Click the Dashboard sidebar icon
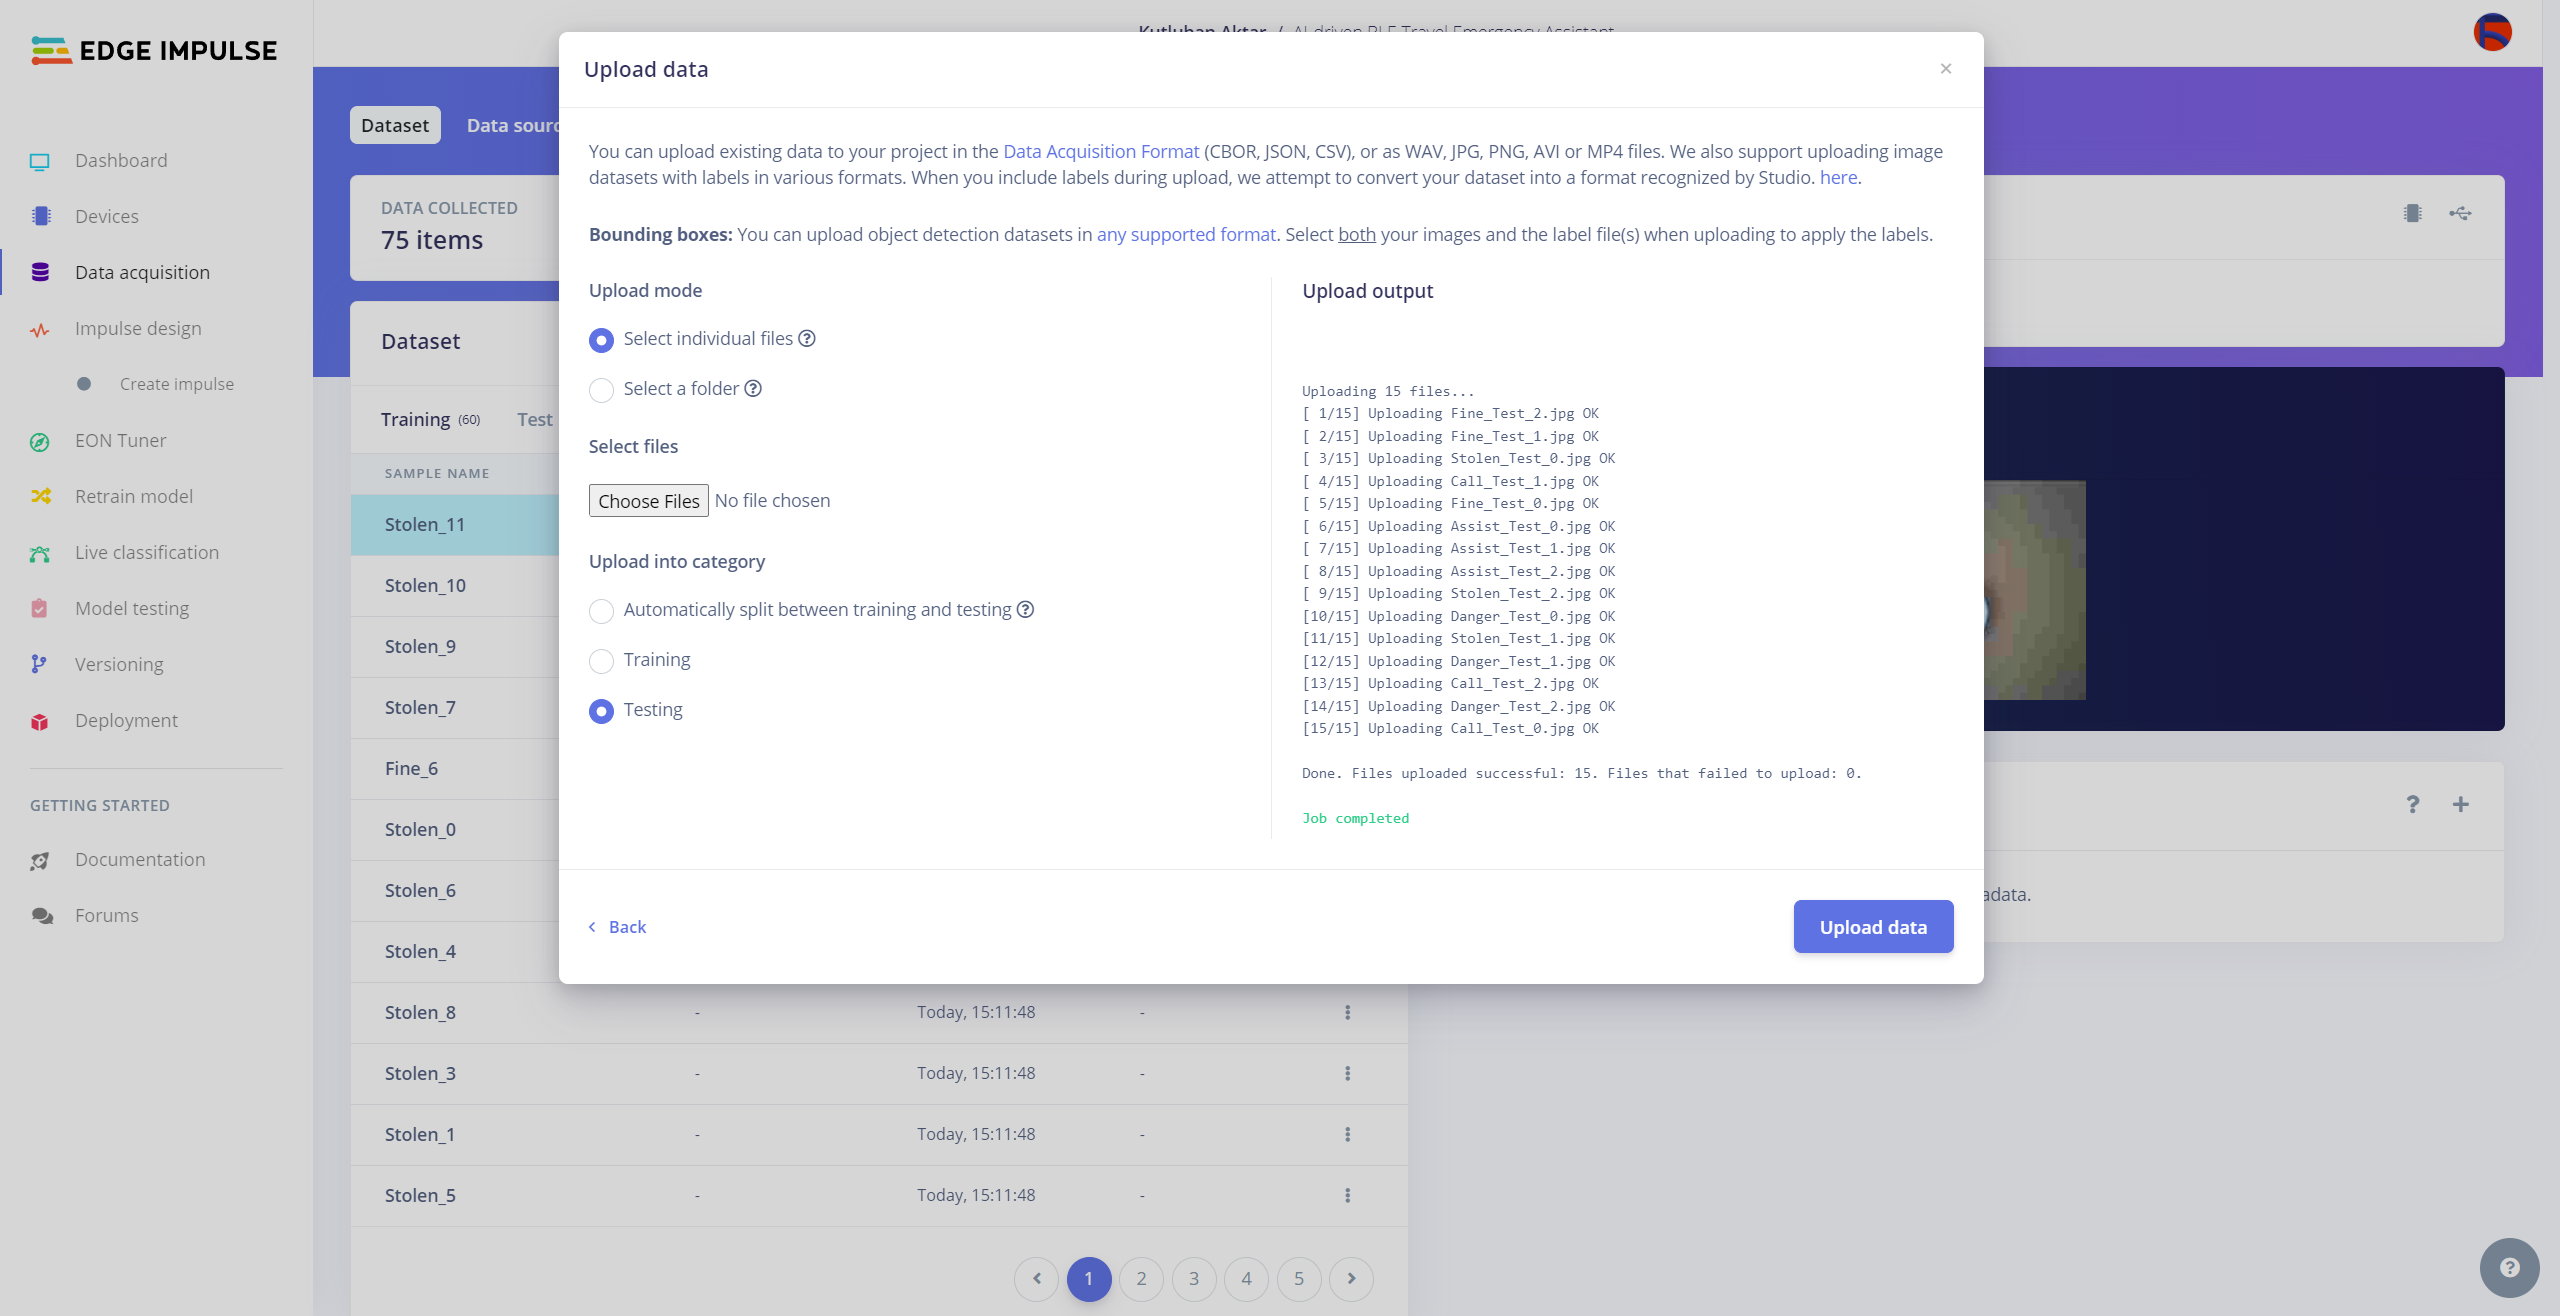Viewport: 2560px width, 1316px height. pos(40,159)
